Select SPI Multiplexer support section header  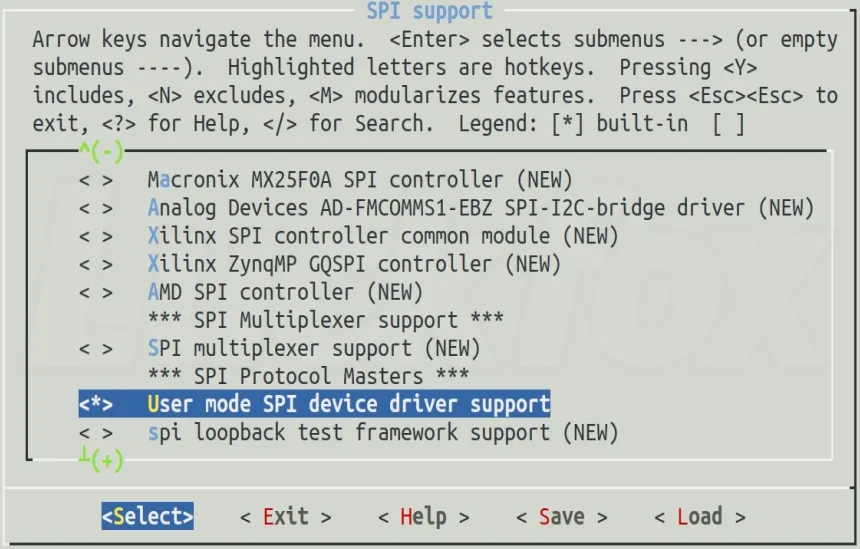point(326,320)
